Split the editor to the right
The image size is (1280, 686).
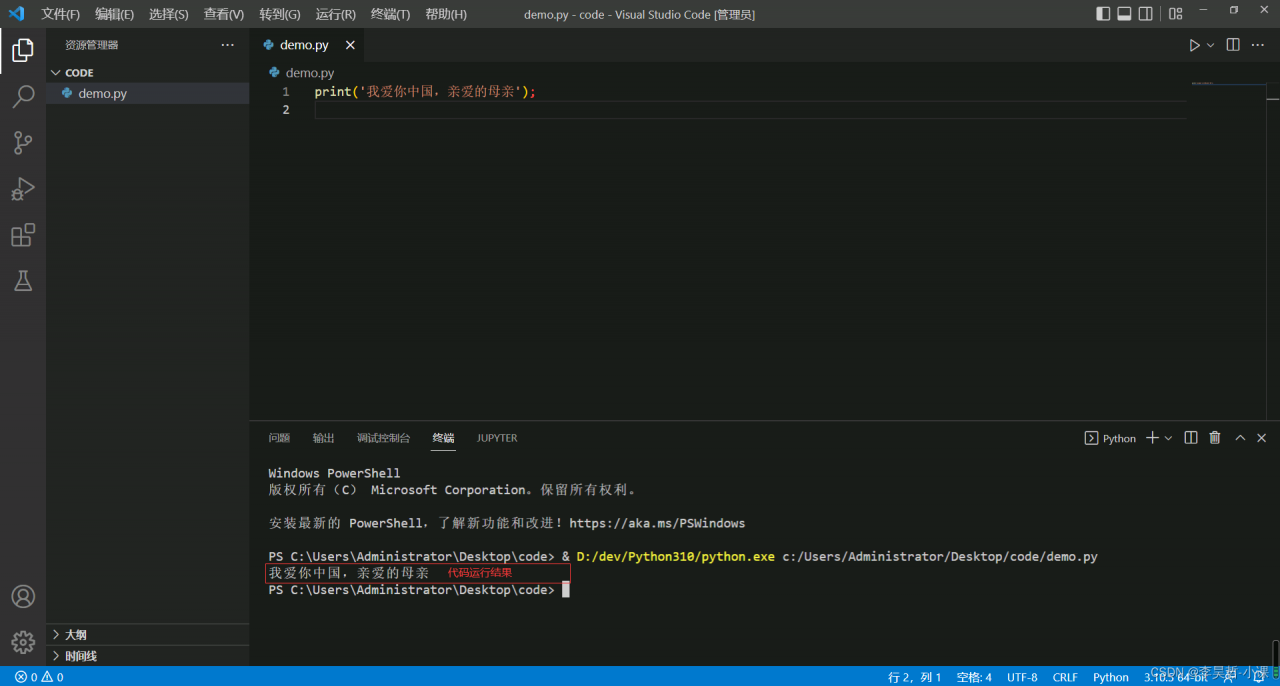(x=1233, y=45)
